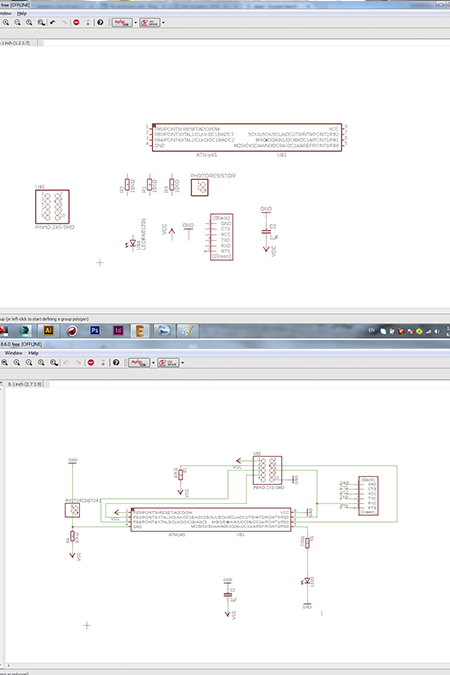Open Adobe Photoshop from taskbar
Screen dimensions: 450x675
coord(95,330)
